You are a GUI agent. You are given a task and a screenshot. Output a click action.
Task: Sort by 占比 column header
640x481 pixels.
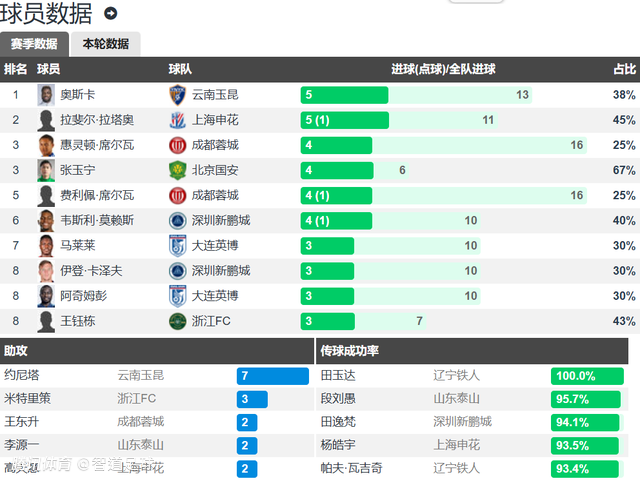[623, 69]
